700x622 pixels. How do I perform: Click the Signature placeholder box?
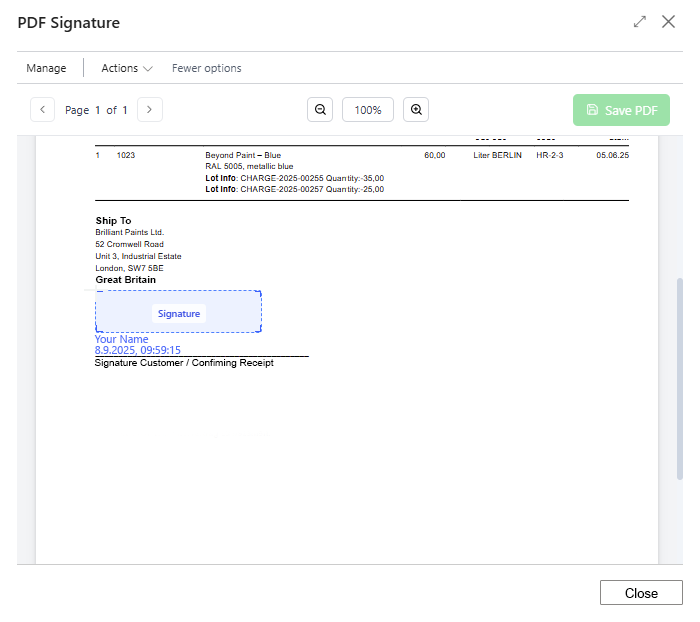(179, 313)
